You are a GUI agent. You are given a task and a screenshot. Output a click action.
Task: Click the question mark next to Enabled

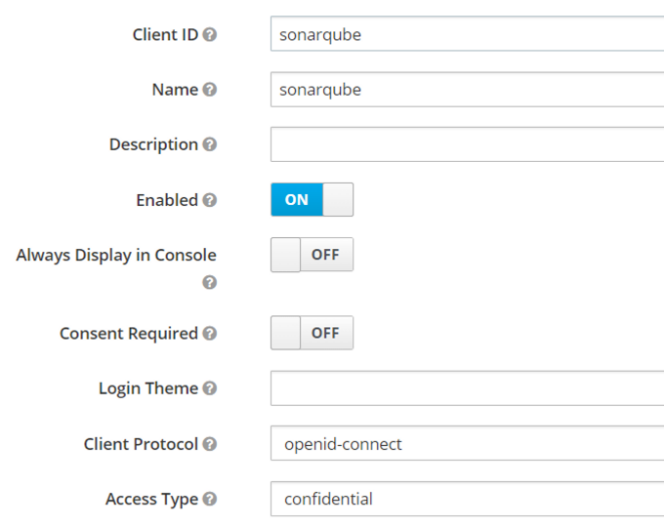click(x=210, y=200)
